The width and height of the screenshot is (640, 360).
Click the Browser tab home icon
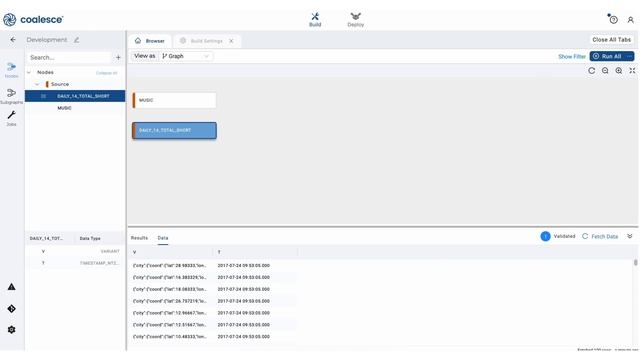coord(138,41)
